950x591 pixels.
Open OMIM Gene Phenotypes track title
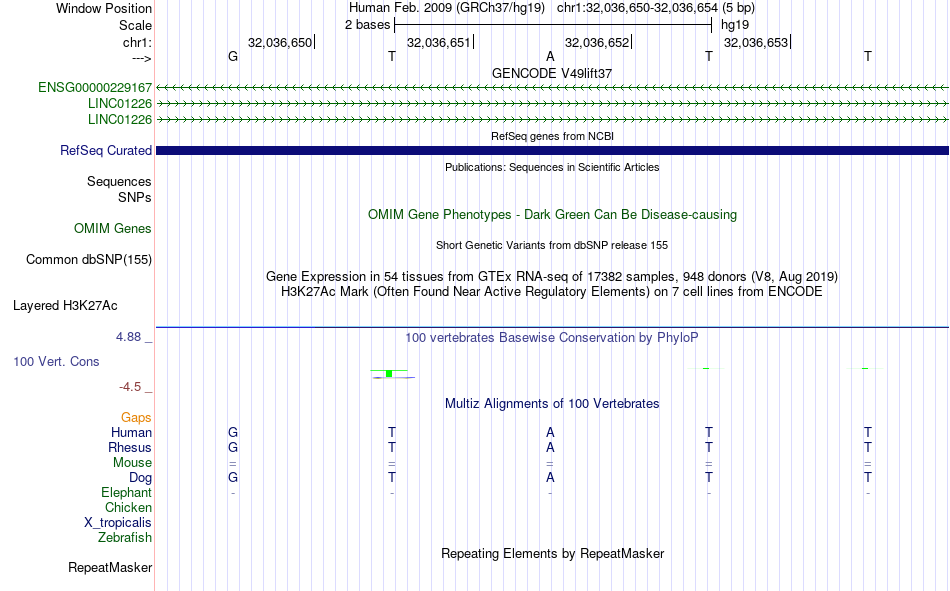tap(552, 215)
